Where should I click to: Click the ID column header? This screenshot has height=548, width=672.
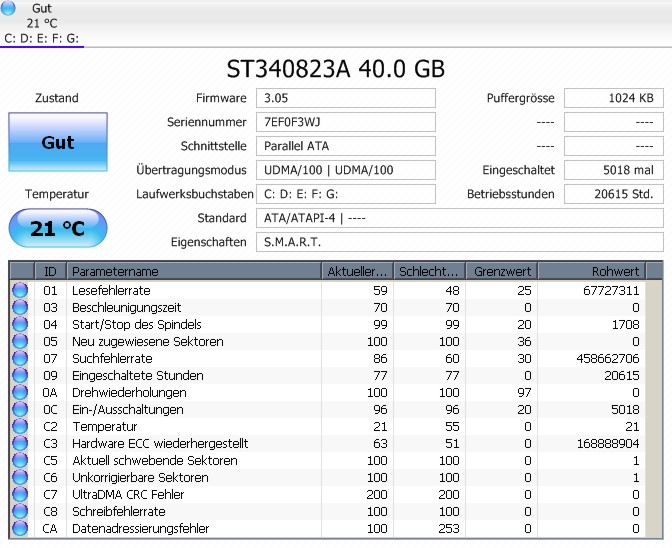pos(50,271)
